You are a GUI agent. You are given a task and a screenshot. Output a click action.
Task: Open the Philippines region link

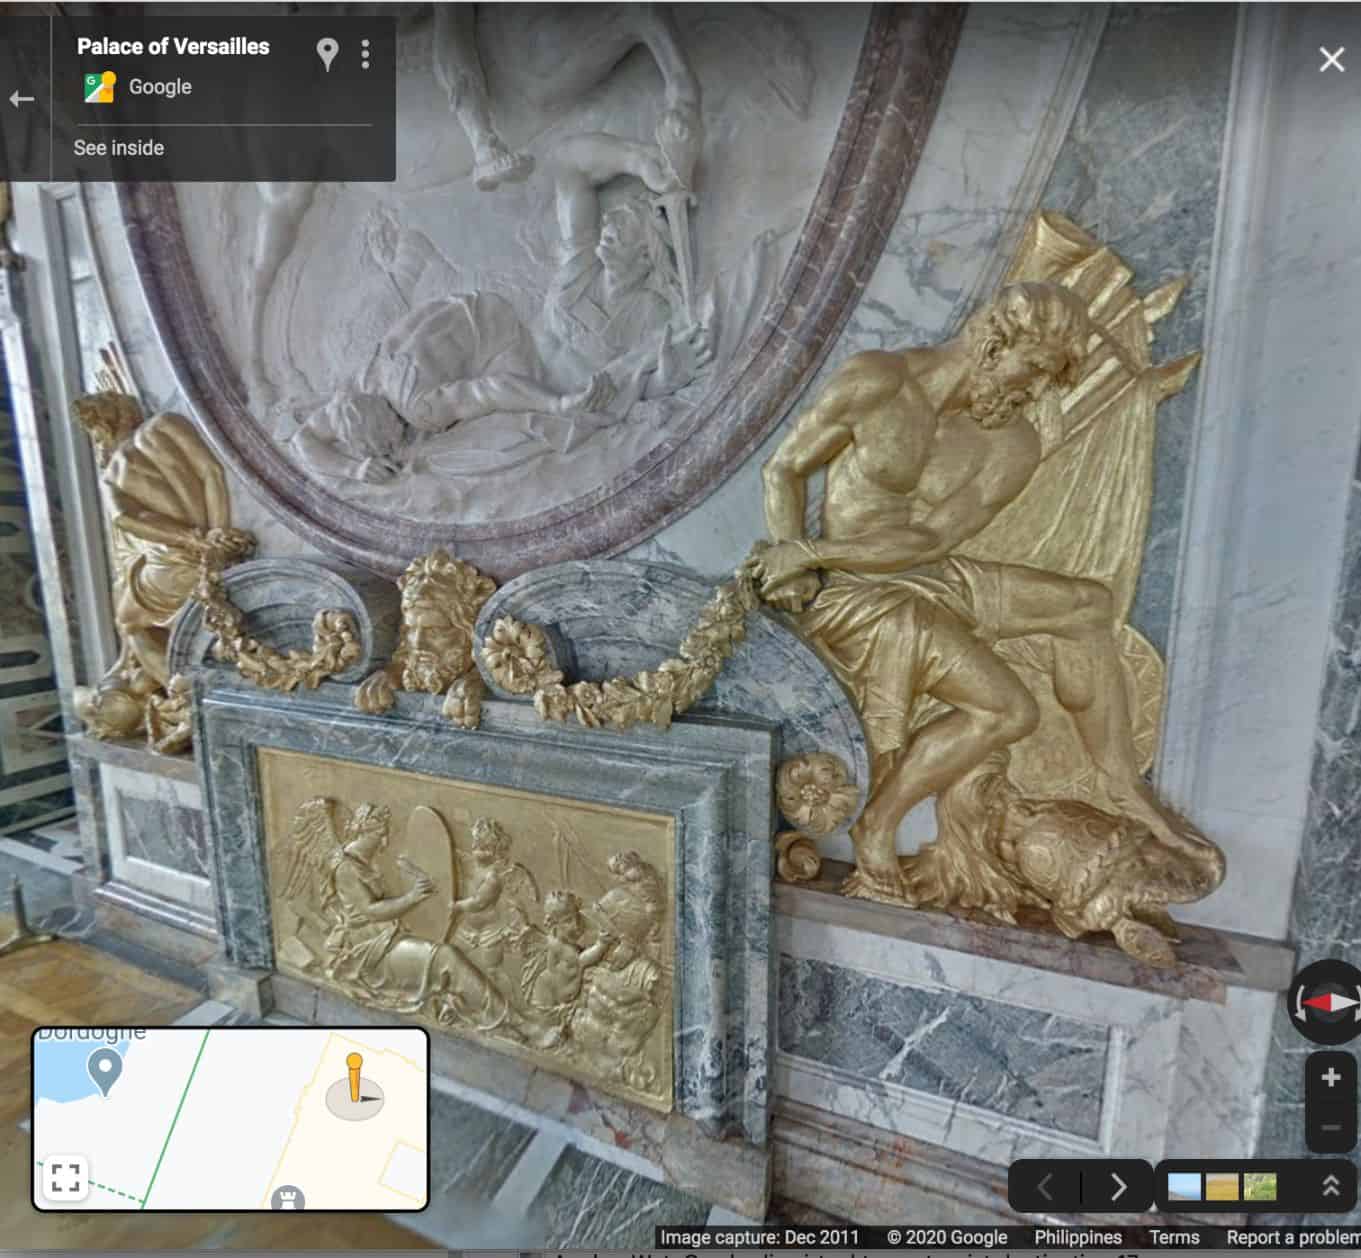click(x=1078, y=1237)
